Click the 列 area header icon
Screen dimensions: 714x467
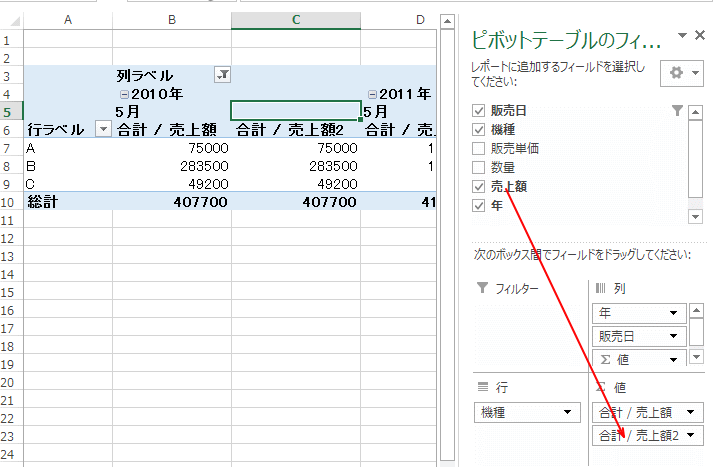(x=601, y=288)
